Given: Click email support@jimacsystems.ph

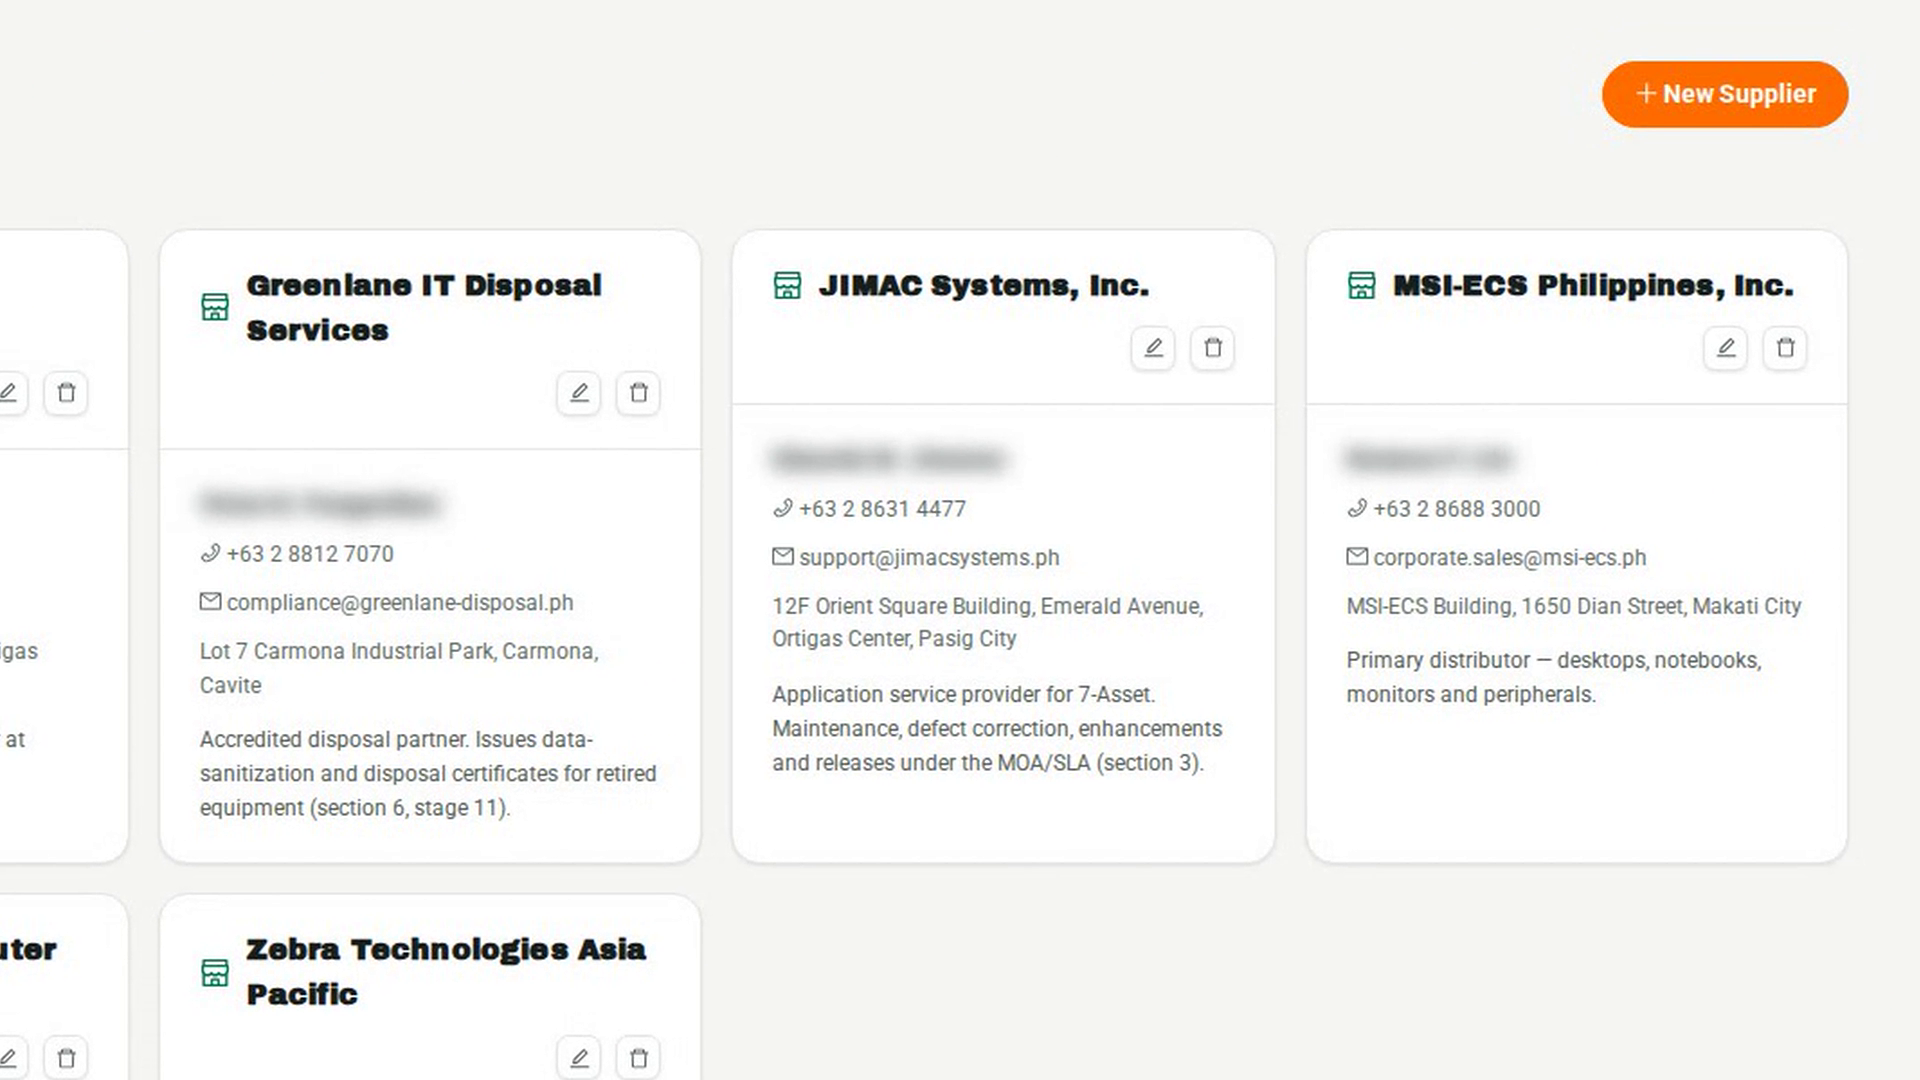Looking at the screenshot, I should (x=929, y=557).
